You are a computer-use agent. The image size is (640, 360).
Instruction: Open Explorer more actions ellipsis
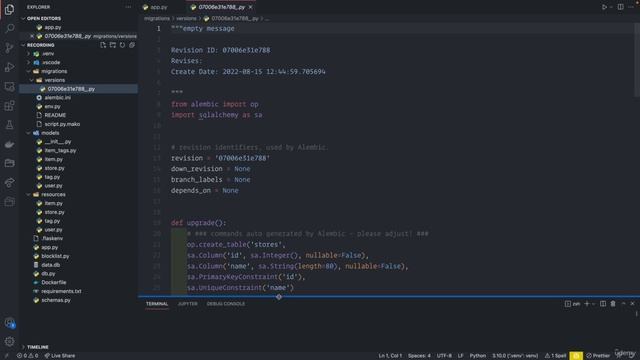click(x=128, y=7)
